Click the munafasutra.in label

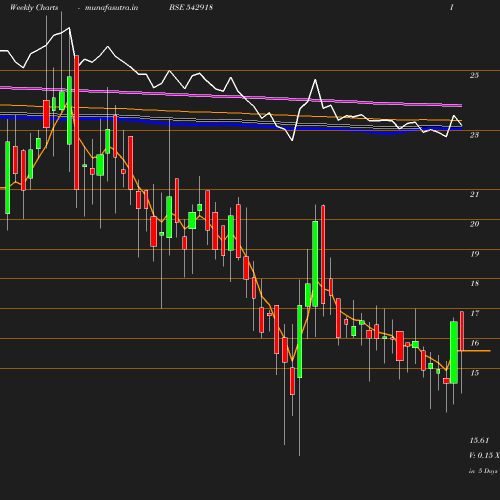click(111, 7)
